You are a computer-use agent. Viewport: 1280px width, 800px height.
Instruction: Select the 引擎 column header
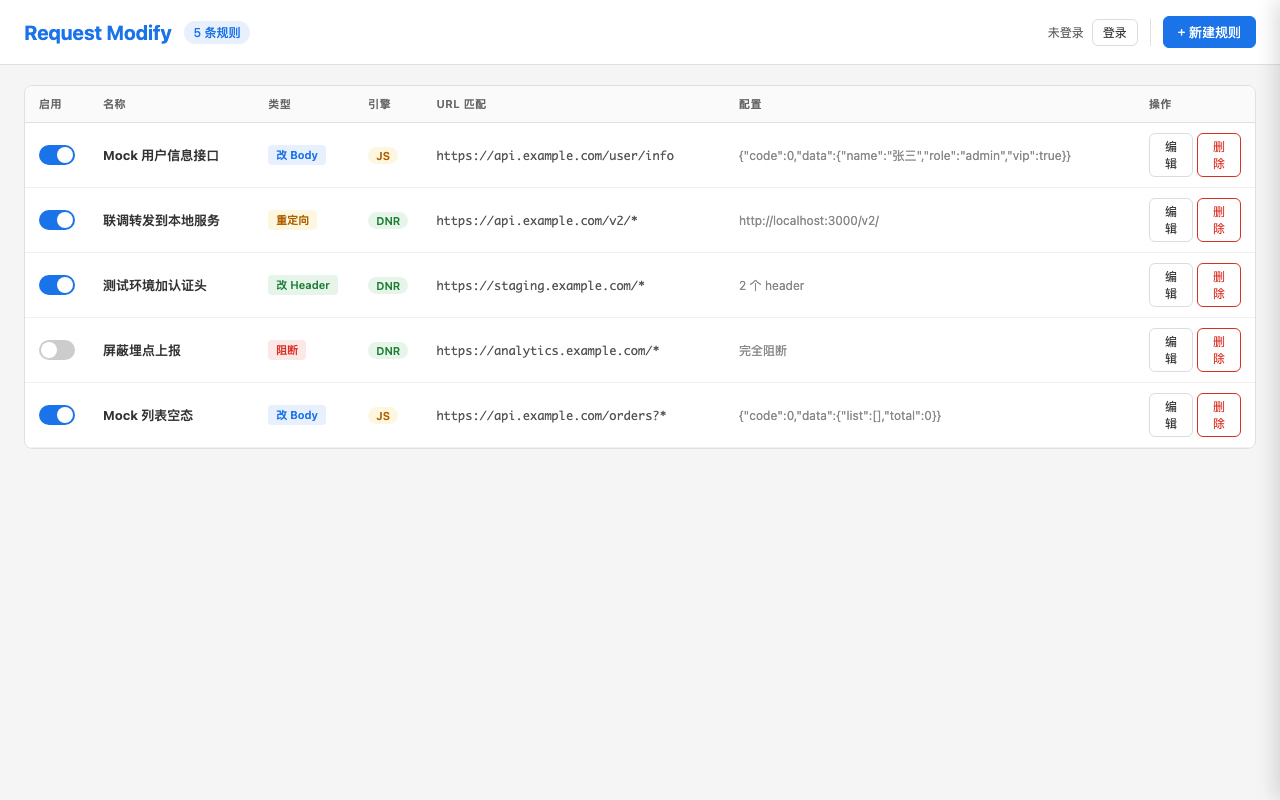(379, 104)
